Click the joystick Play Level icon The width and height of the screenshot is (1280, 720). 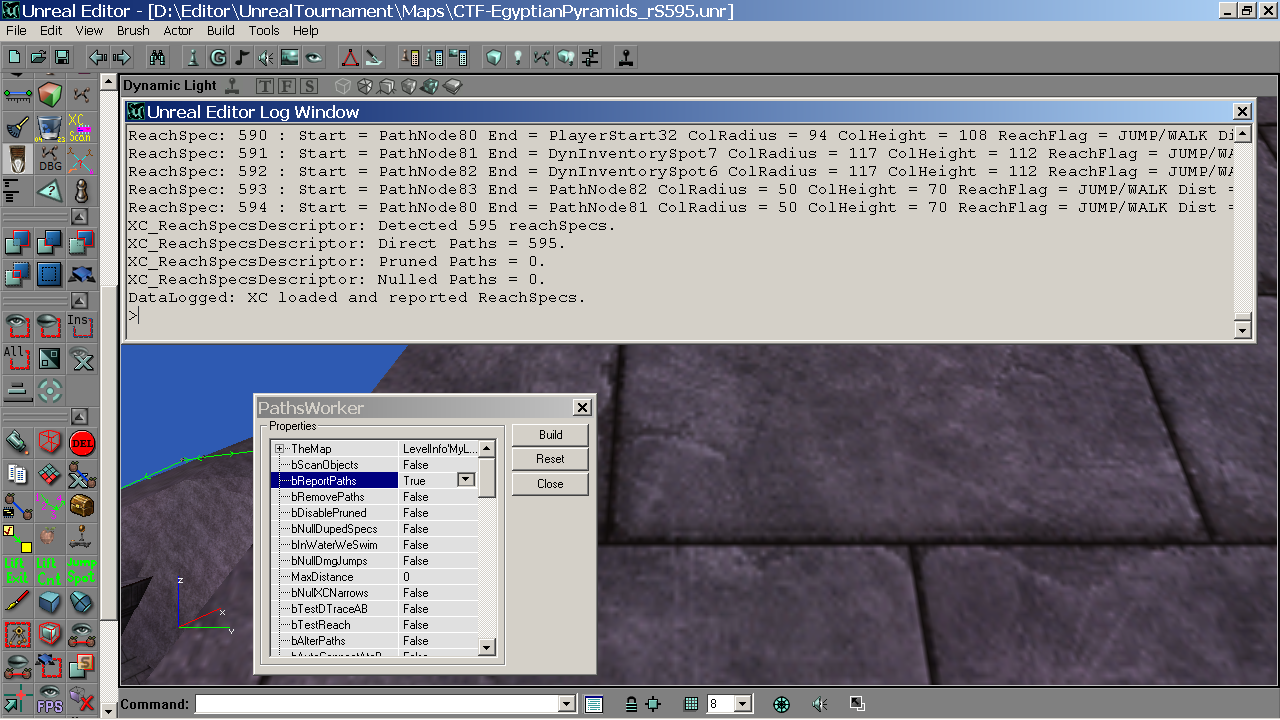click(626, 57)
